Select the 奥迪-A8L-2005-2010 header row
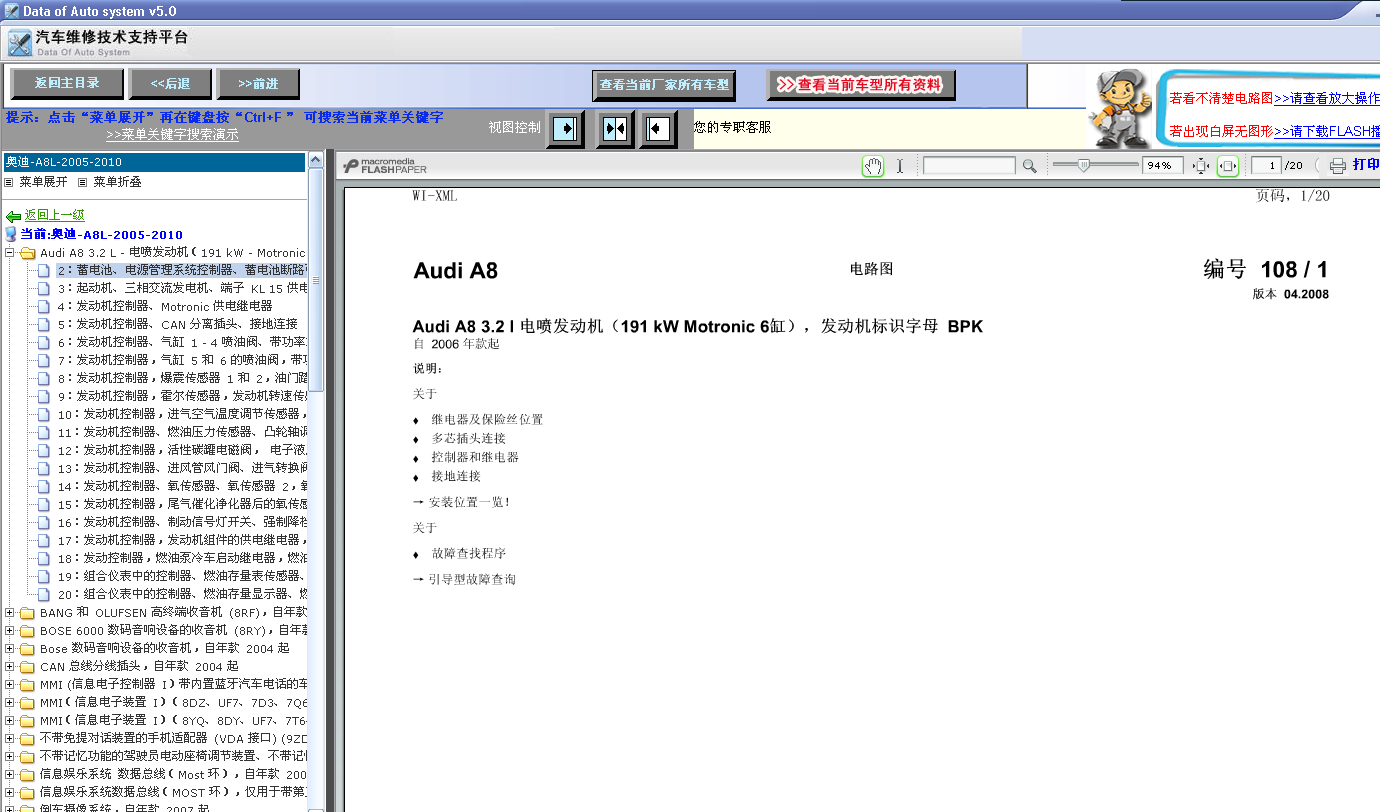 [x=154, y=162]
